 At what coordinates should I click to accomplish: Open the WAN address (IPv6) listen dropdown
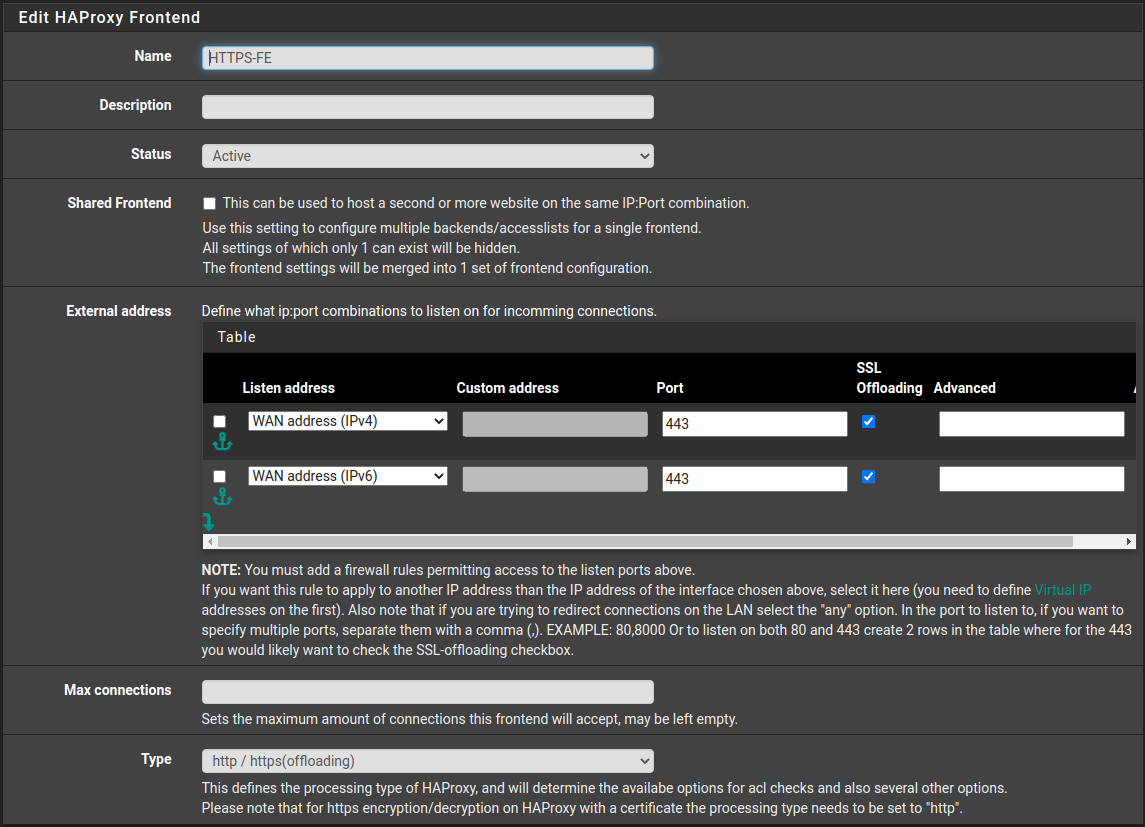(347, 476)
